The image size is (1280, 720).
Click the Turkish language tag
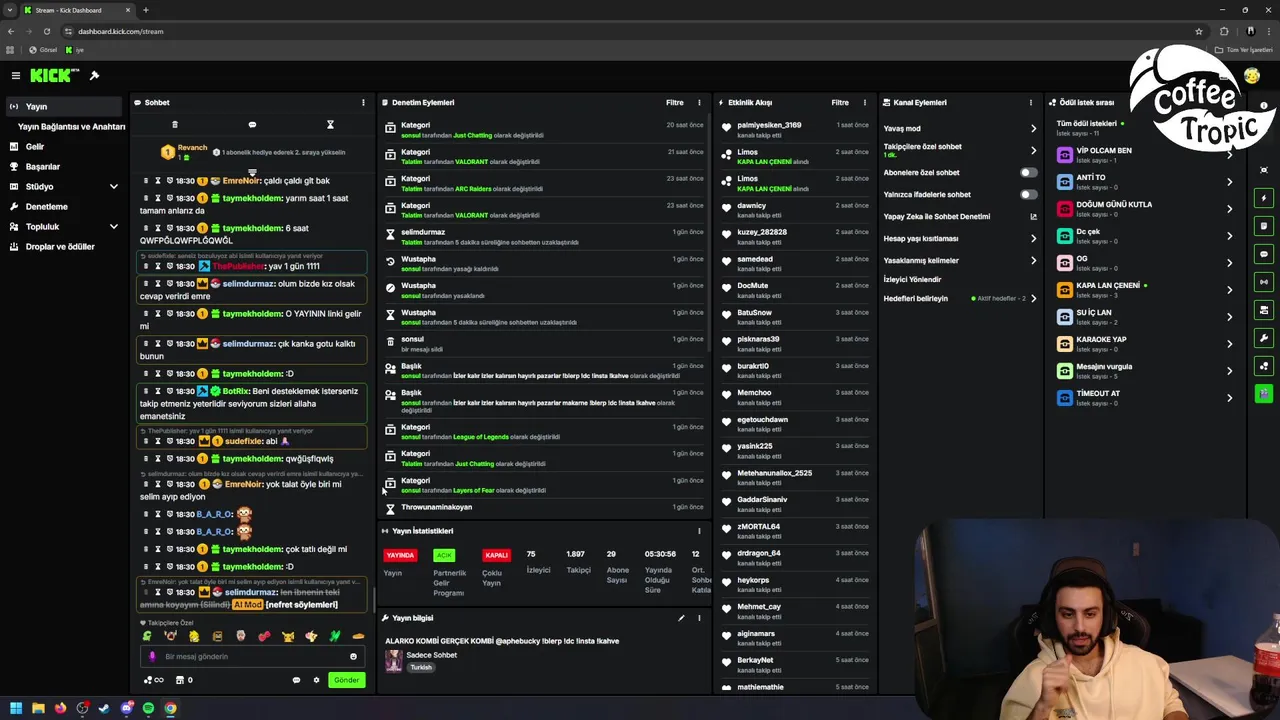point(421,667)
